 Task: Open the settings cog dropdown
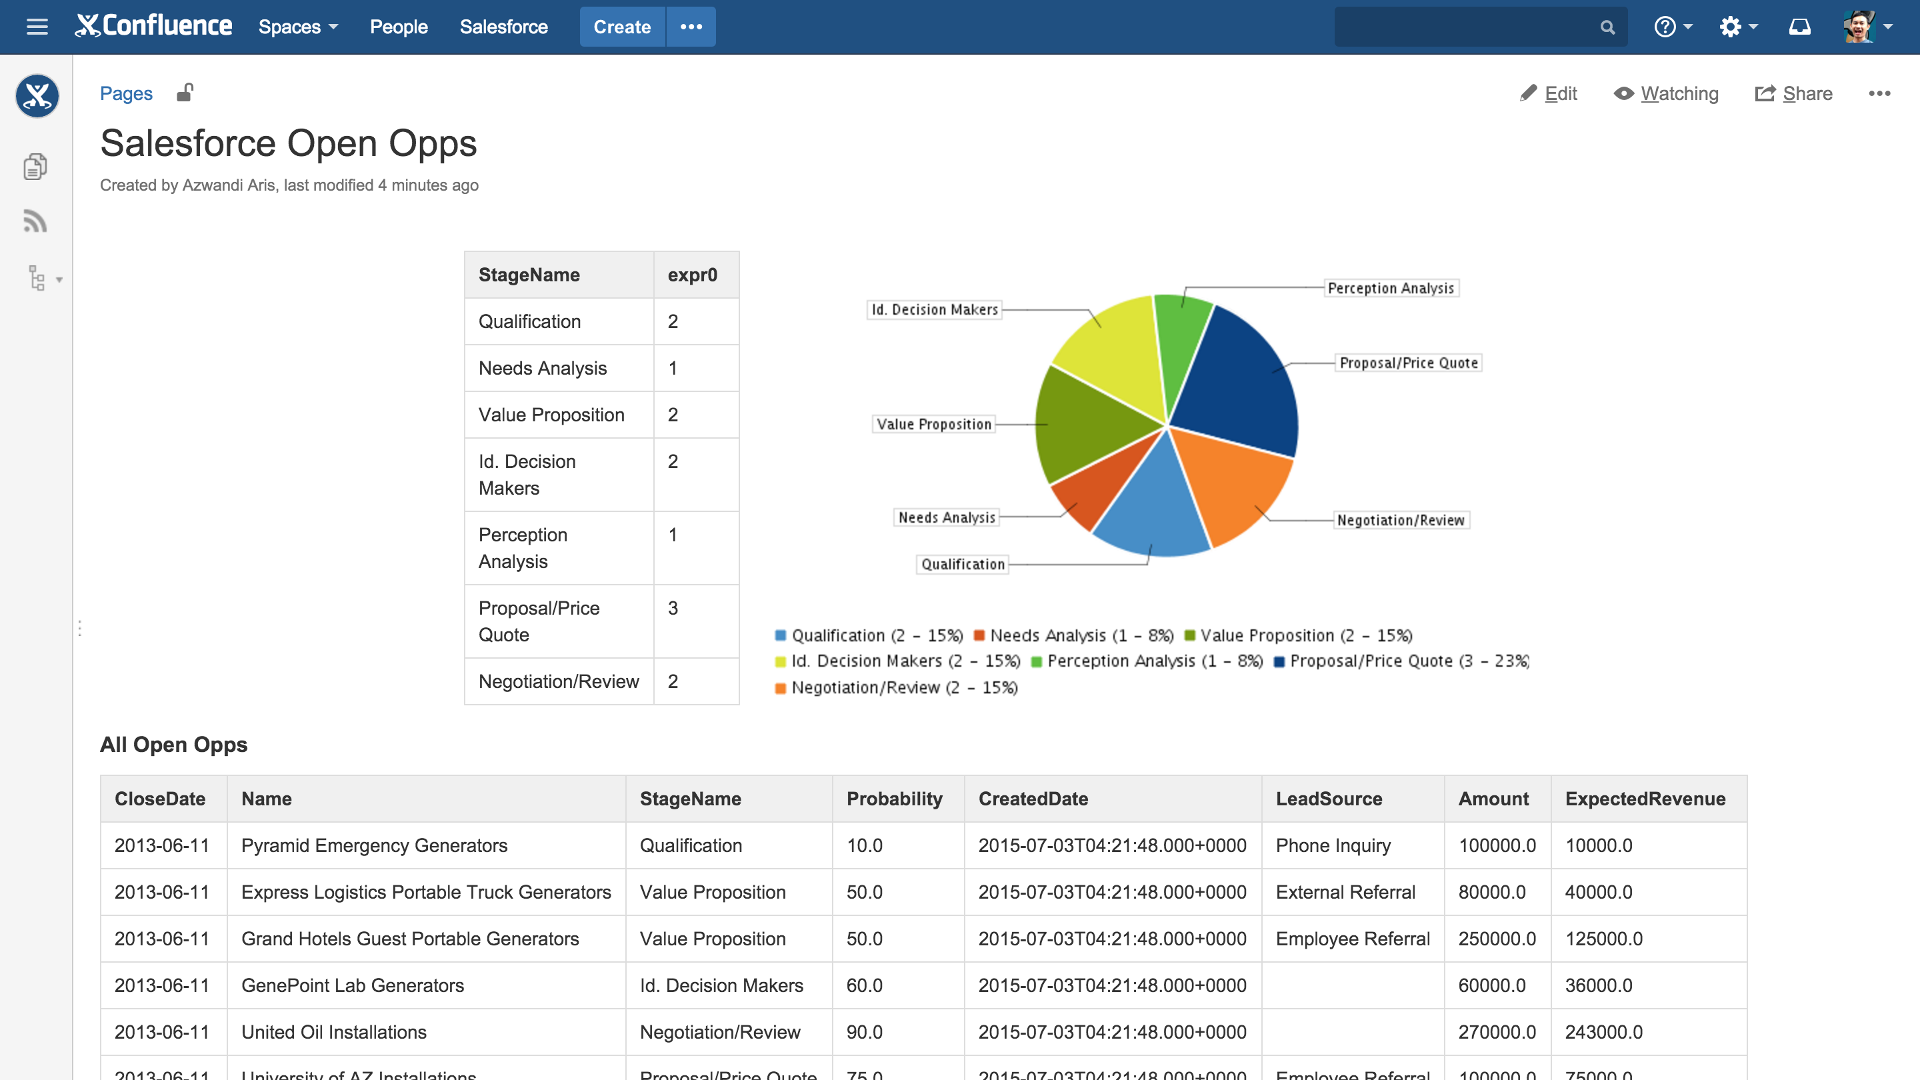pos(1738,27)
